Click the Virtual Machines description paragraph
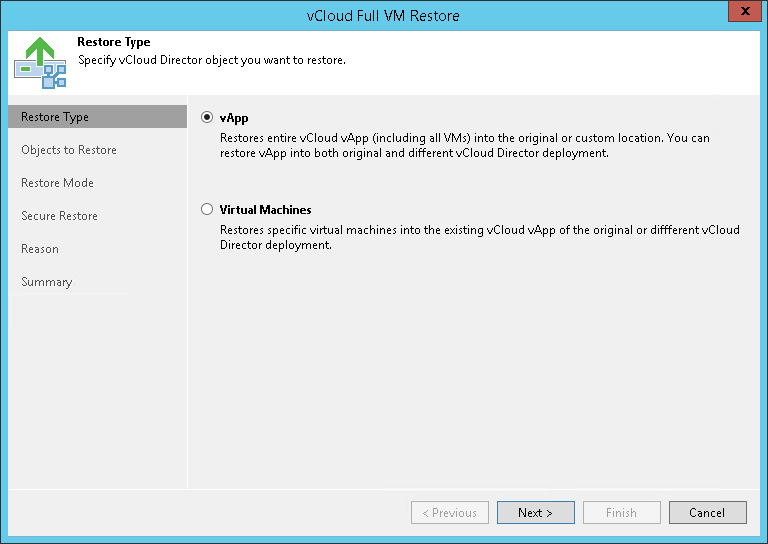The width and height of the screenshot is (768, 544). coord(479,237)
